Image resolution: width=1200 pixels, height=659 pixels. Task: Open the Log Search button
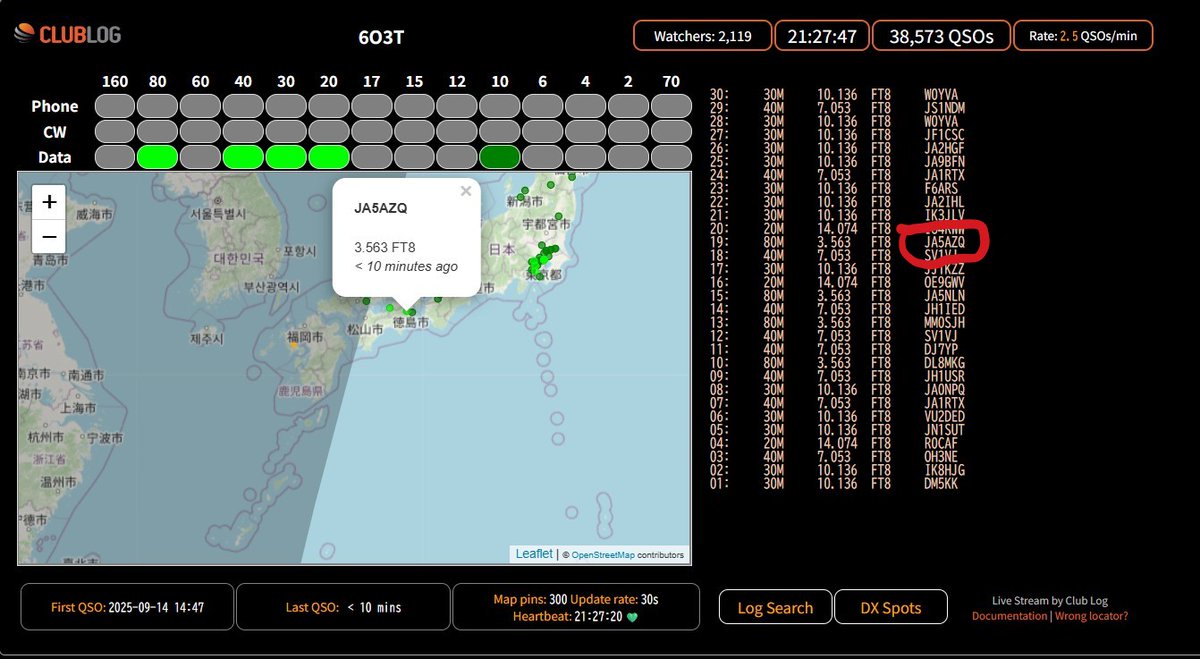click(x=775, y=607)
